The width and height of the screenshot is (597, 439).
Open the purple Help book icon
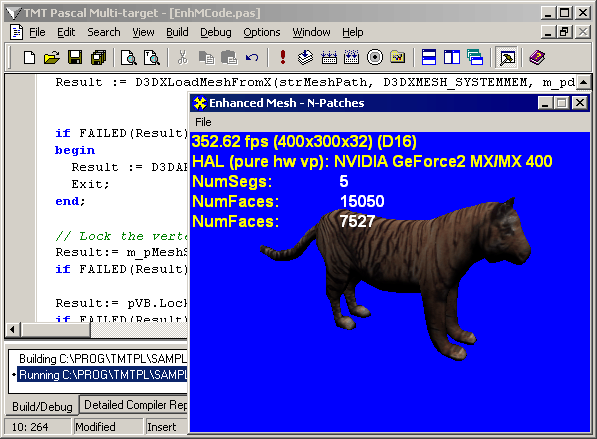tap(537, 58)
